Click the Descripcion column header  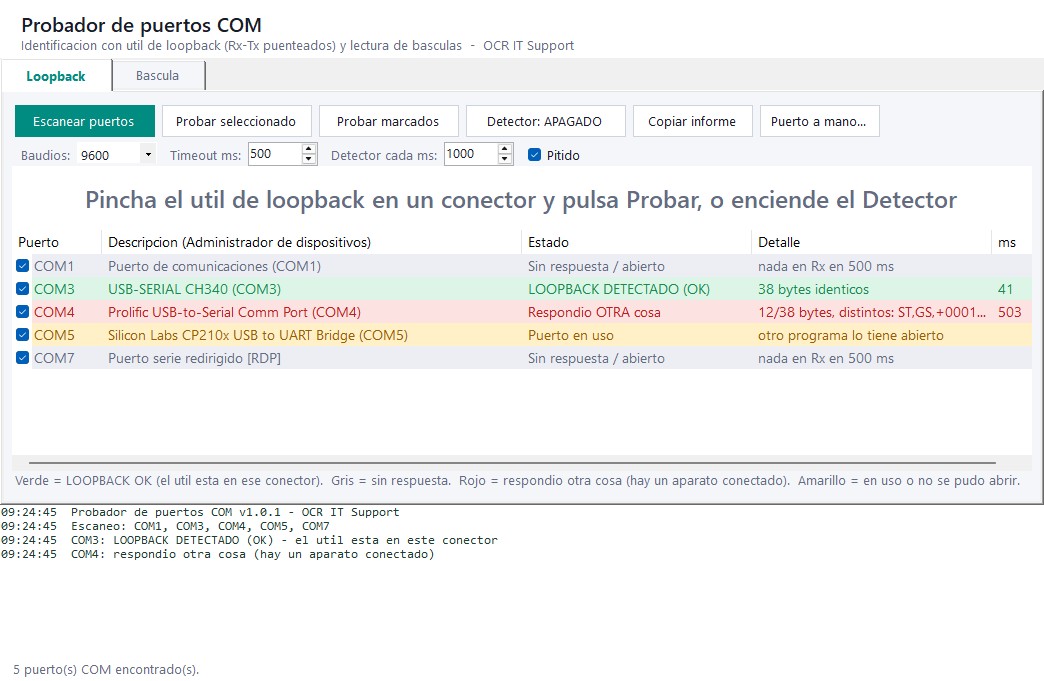coord(311,242)
